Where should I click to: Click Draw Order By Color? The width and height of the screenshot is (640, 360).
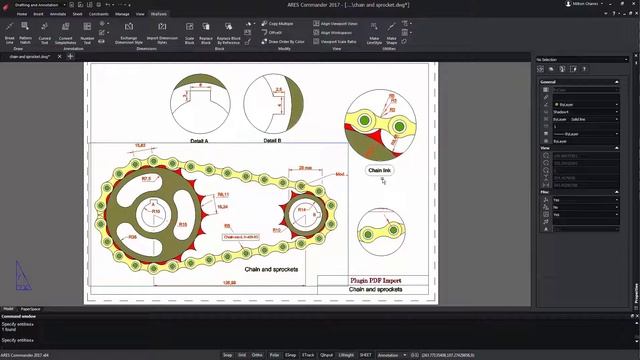283,42
